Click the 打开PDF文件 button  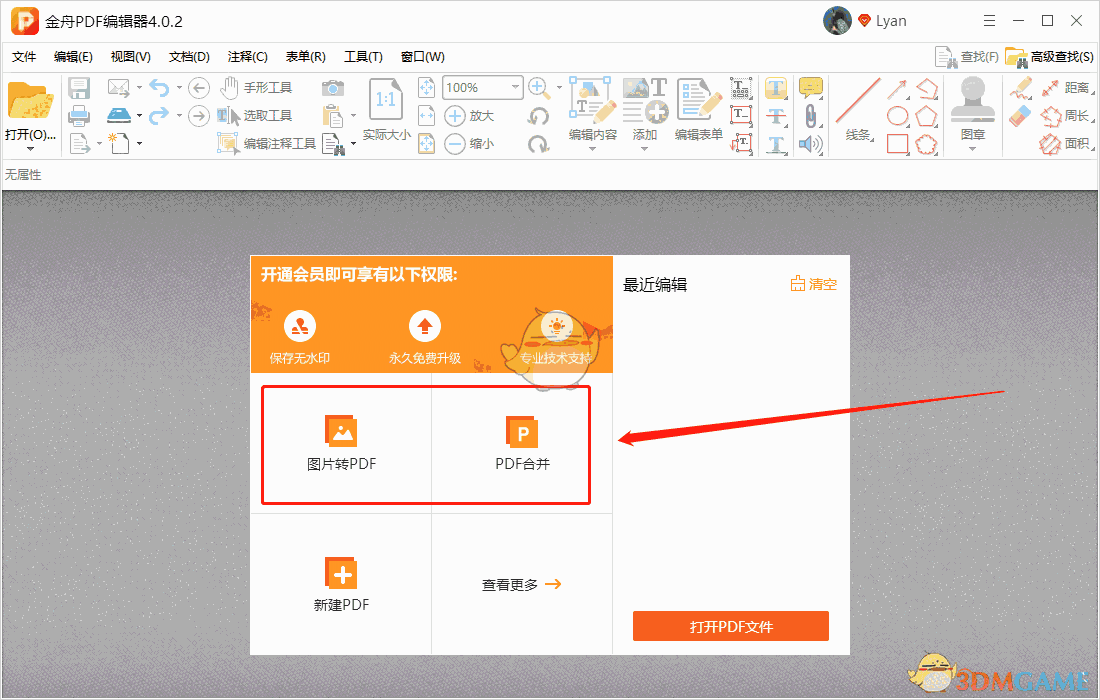(730, 625)
